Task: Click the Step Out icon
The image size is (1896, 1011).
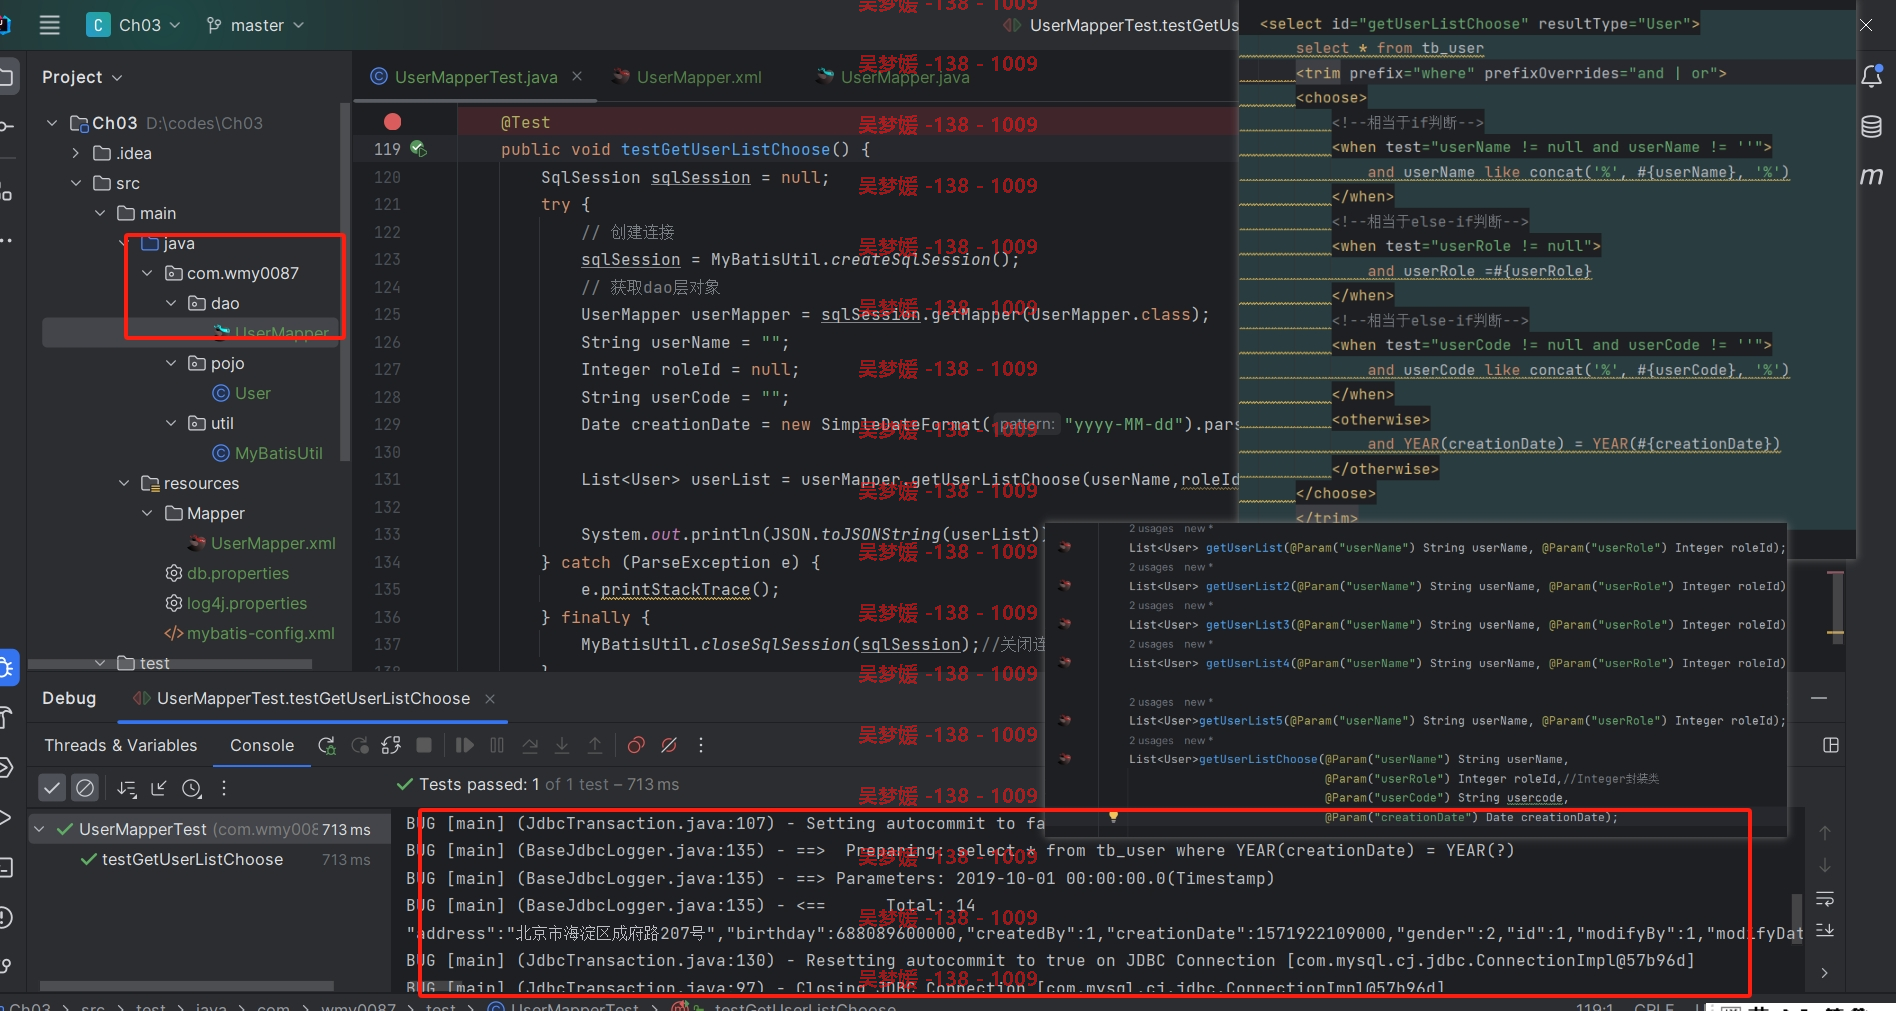Action: [x=595, y=745]
